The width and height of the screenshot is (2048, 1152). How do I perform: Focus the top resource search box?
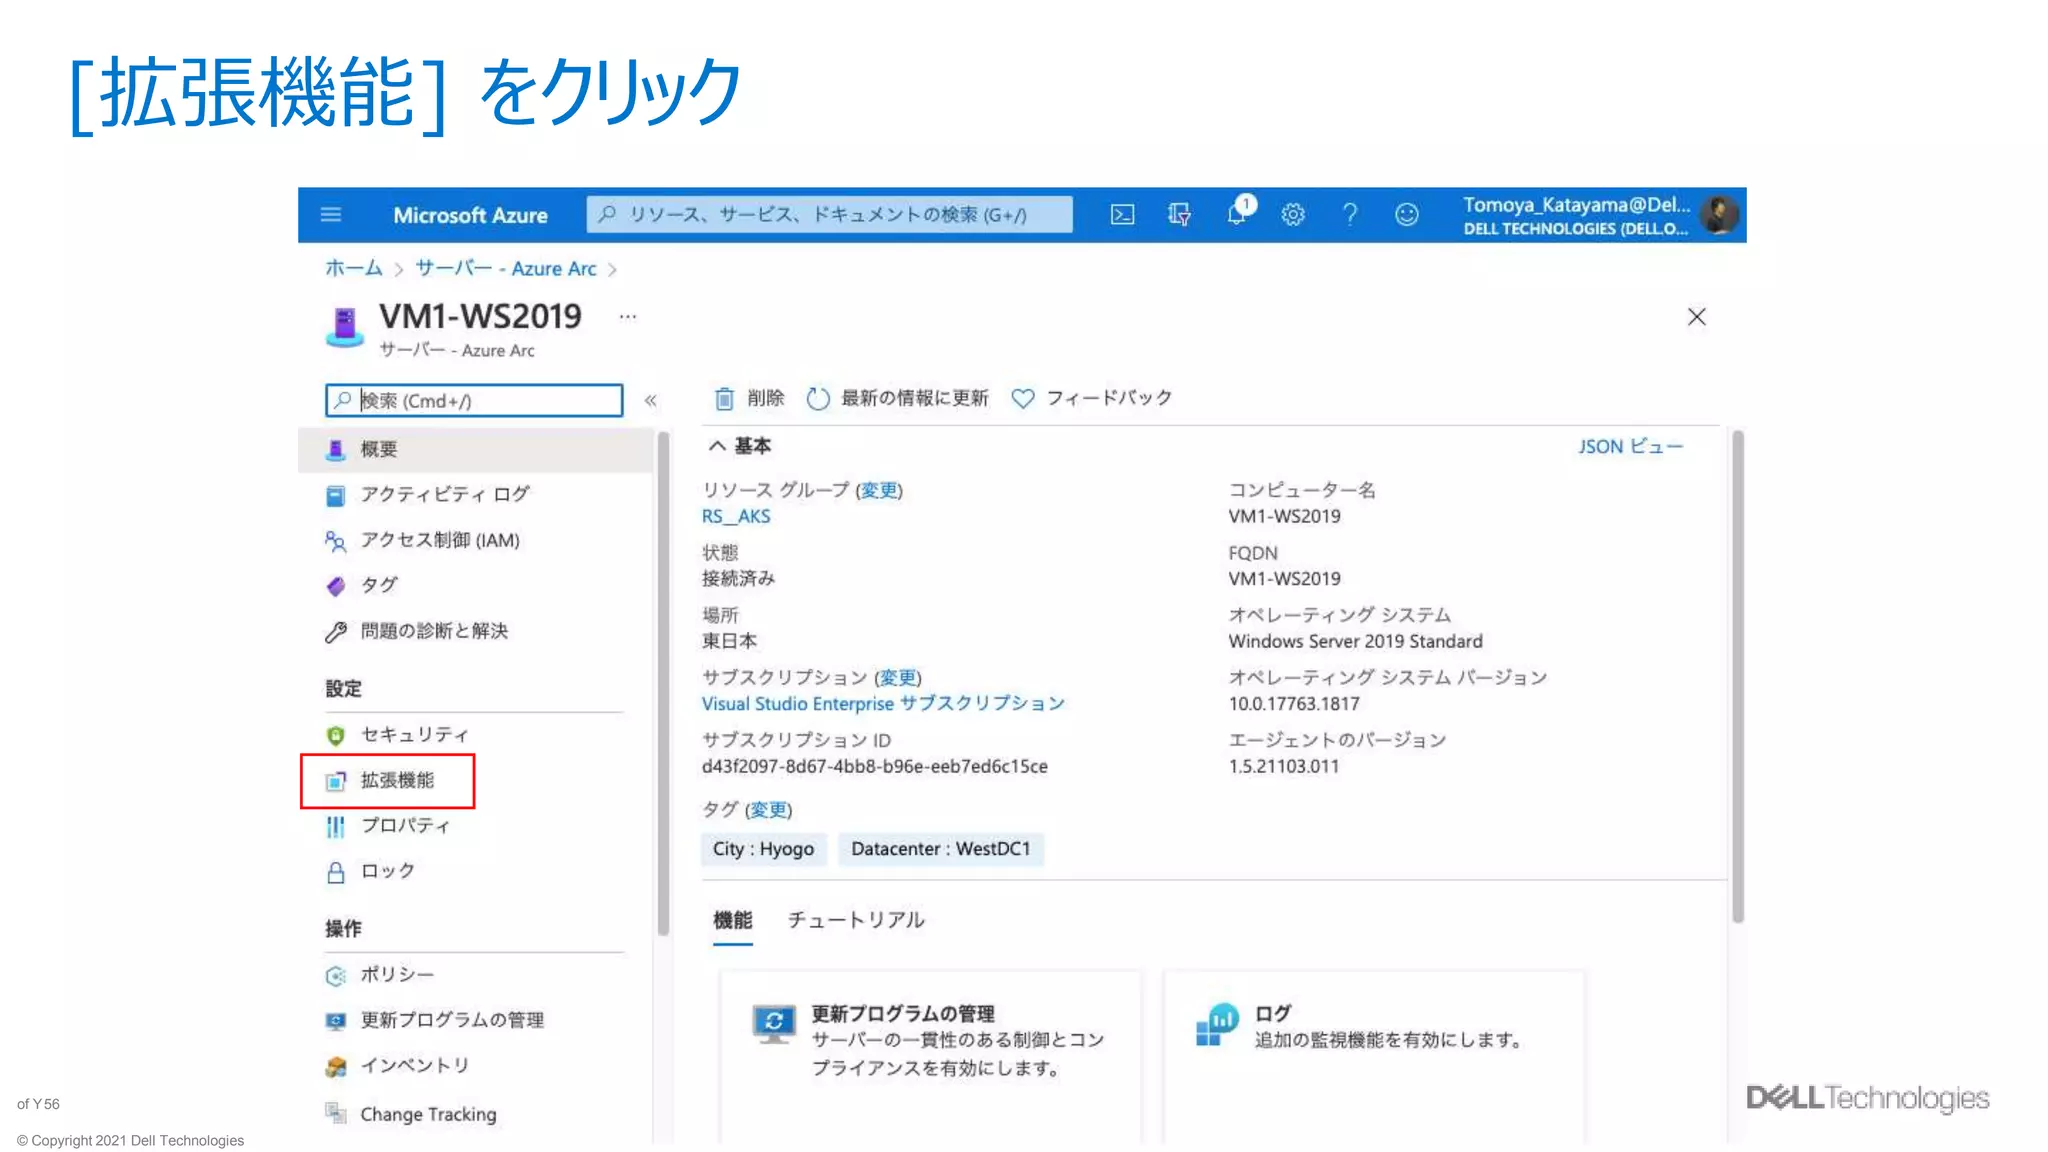click(x=829, y=214)
